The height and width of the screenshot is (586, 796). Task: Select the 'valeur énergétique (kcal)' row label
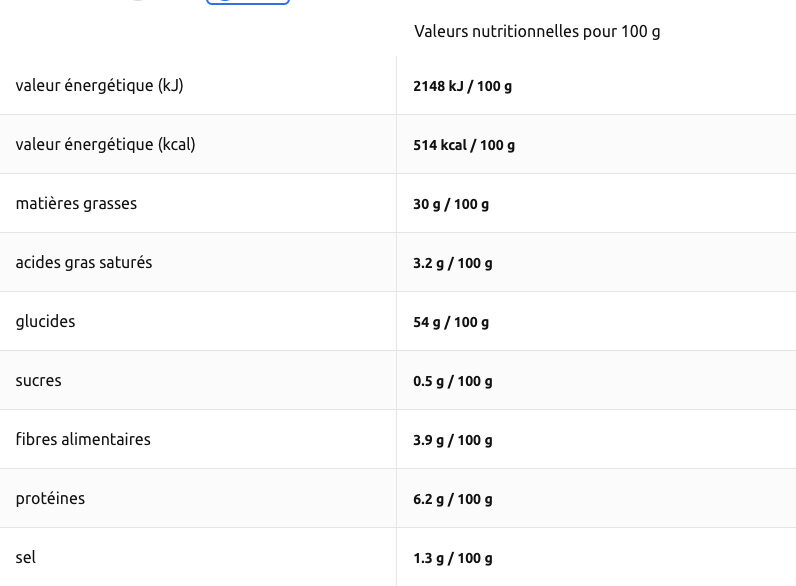(106, 145)
